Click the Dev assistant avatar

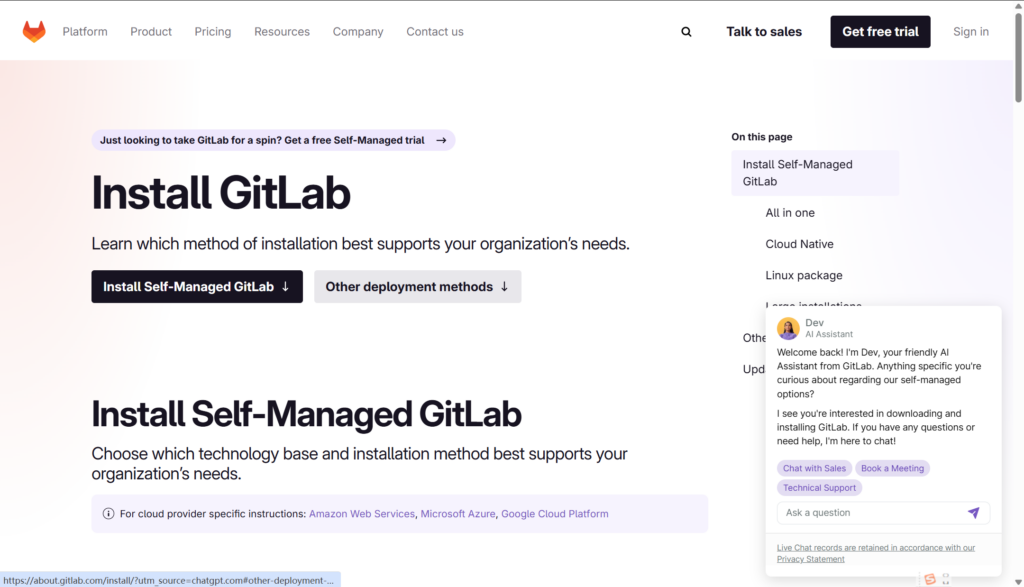pyautogui.click(x=788, y=328)
